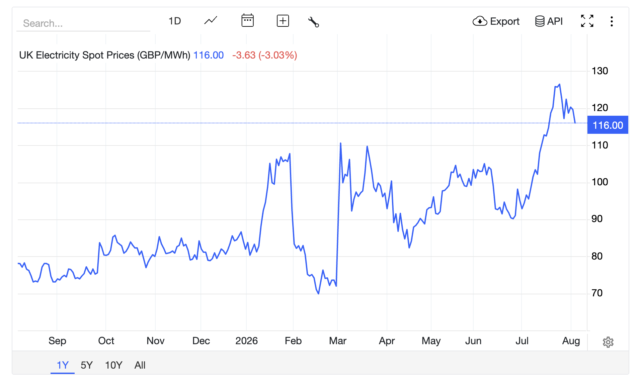Screen dimensions: 640x386
Task: Click the Mar label on time axis
Action: (338, 341)
